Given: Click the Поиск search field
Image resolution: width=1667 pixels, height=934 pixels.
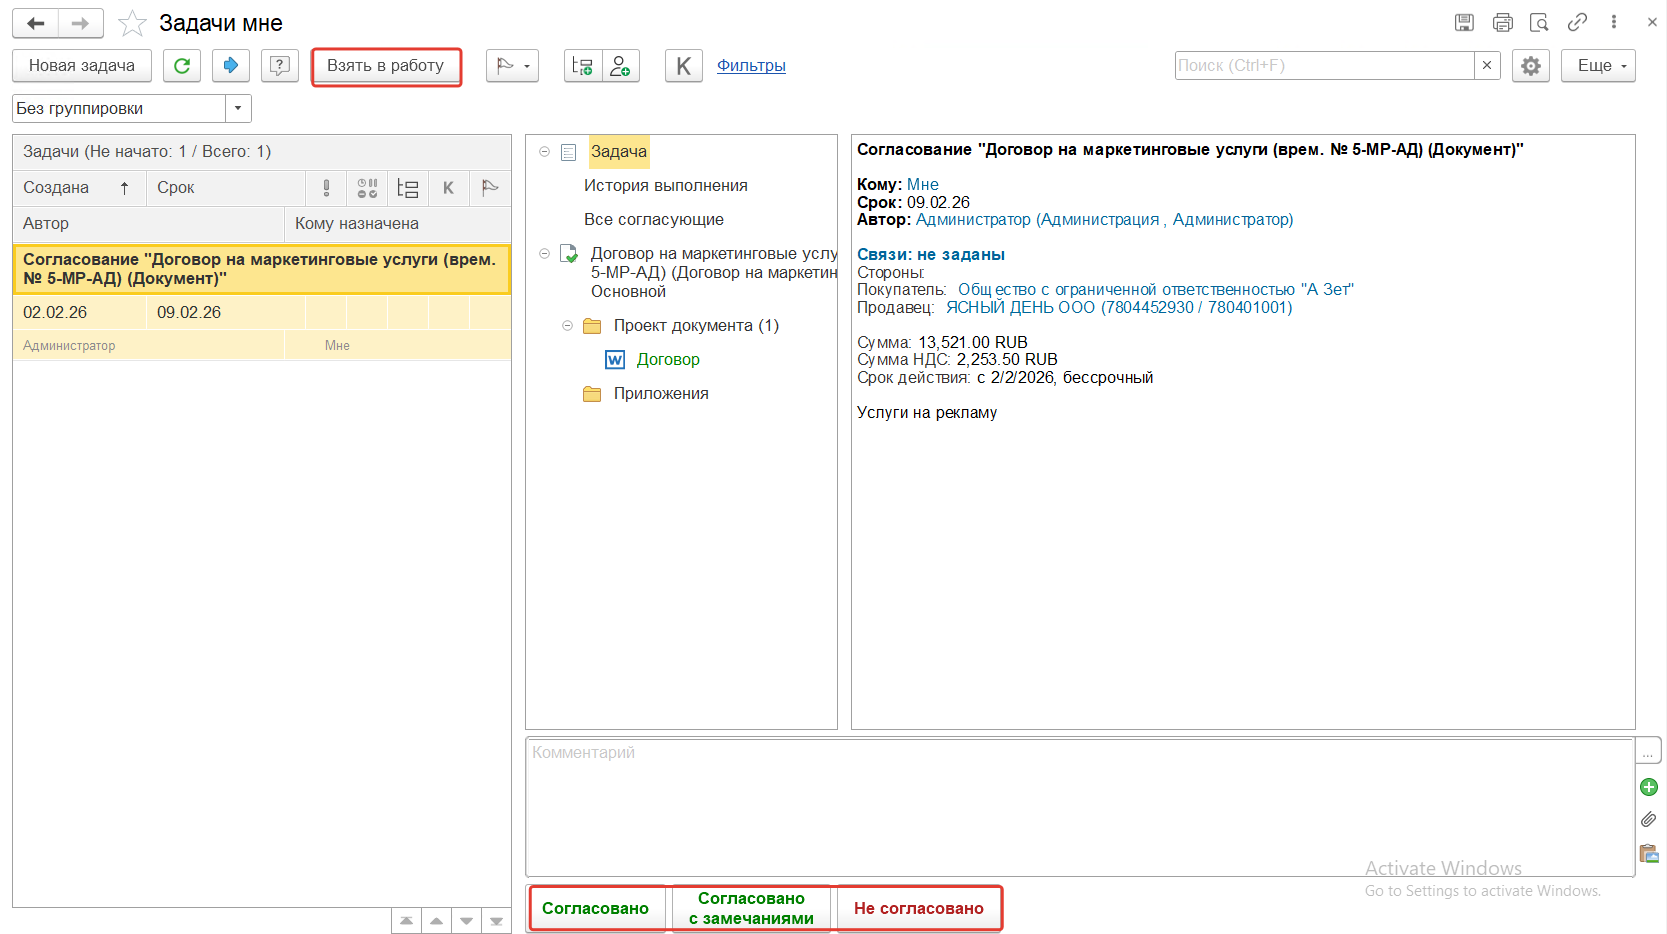Looking at the screenshot, I should (1323, 66).
